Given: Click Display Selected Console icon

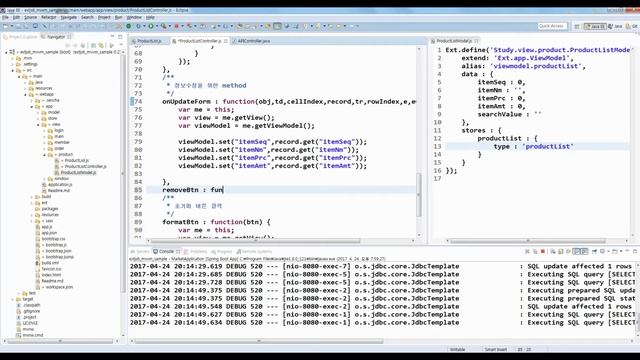Looking at the screenshot, I should pyautogui.click(x=603, y=251).
